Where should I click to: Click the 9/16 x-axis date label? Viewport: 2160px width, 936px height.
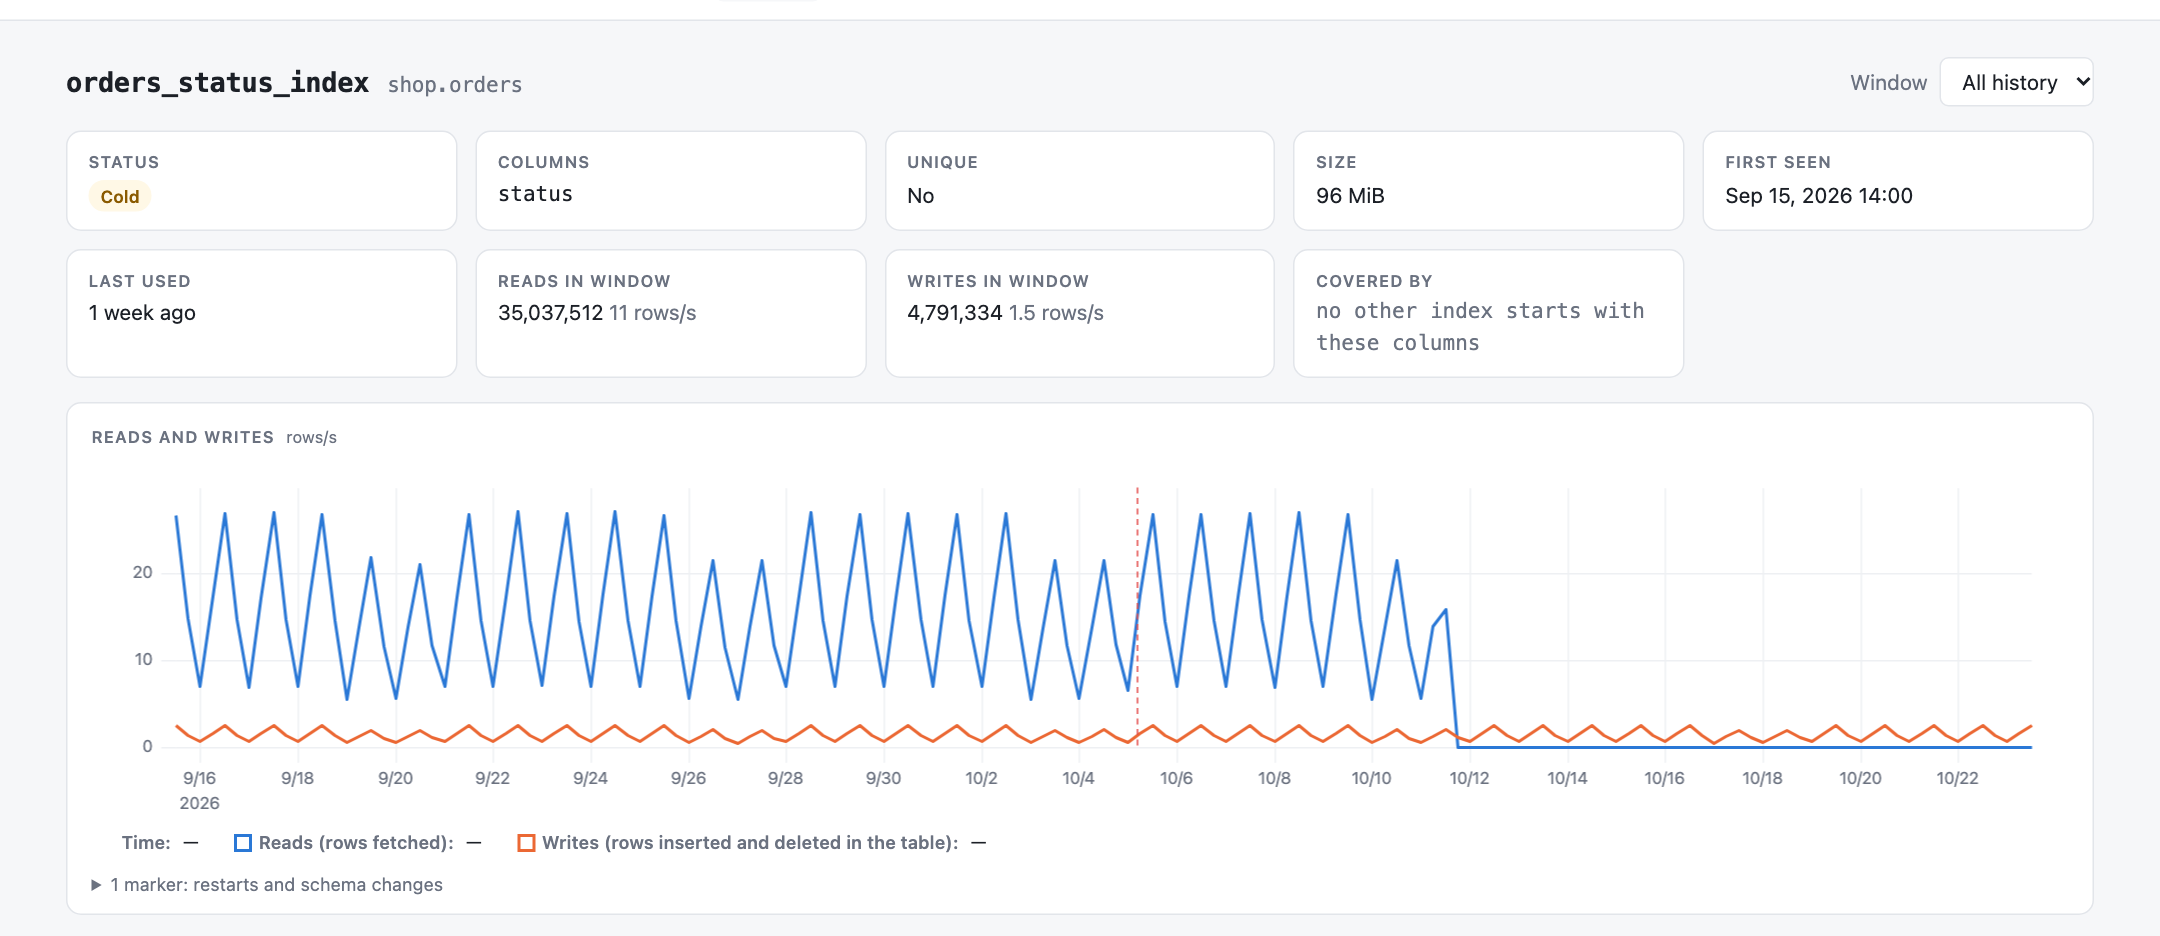tap(199, 778)
